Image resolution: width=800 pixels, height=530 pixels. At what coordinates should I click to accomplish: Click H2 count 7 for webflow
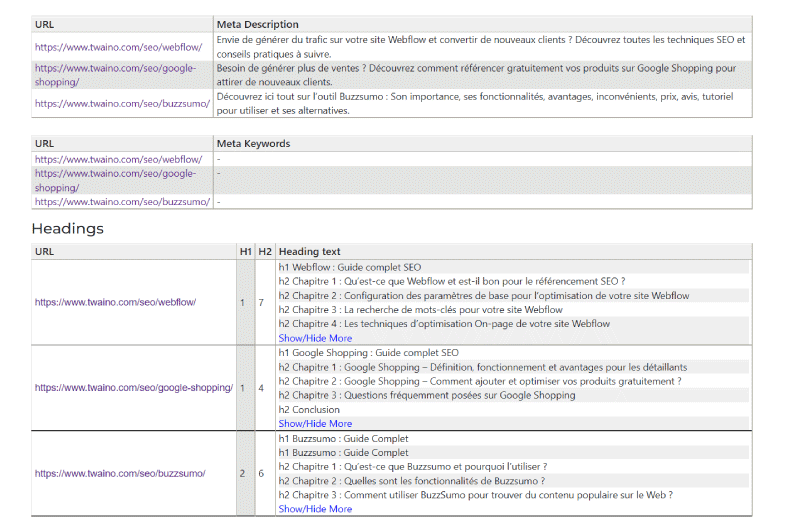coord(261,302)
